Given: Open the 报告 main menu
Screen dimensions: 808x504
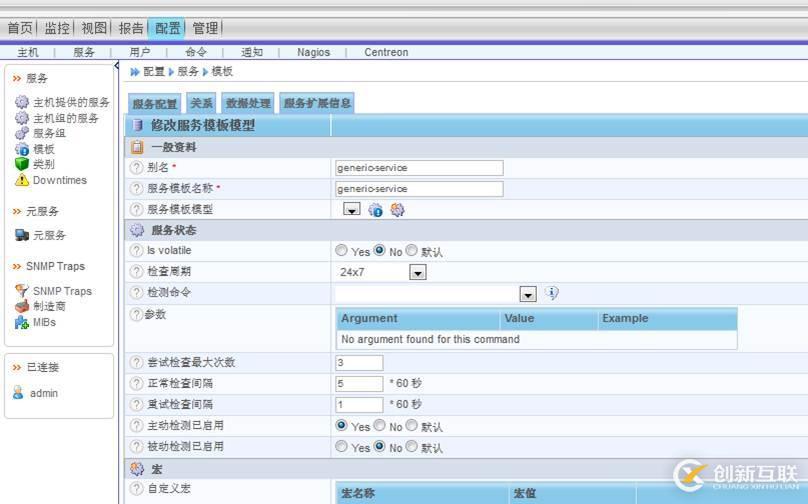Looking at the screenshot, I should click(131, 28).
